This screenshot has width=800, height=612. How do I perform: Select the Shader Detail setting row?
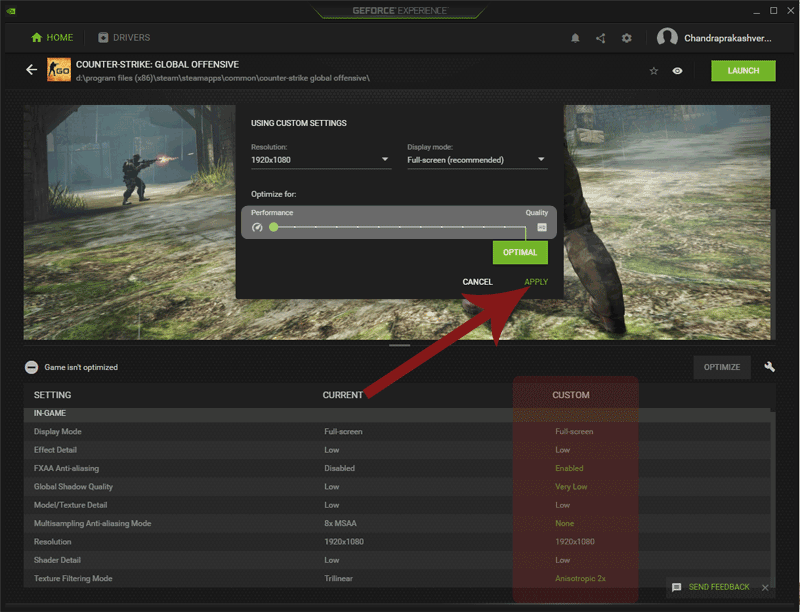[397, 560]
